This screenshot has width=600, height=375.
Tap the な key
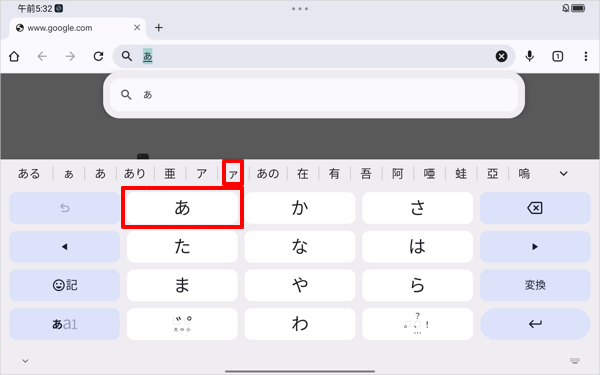(x=300, y=246)
